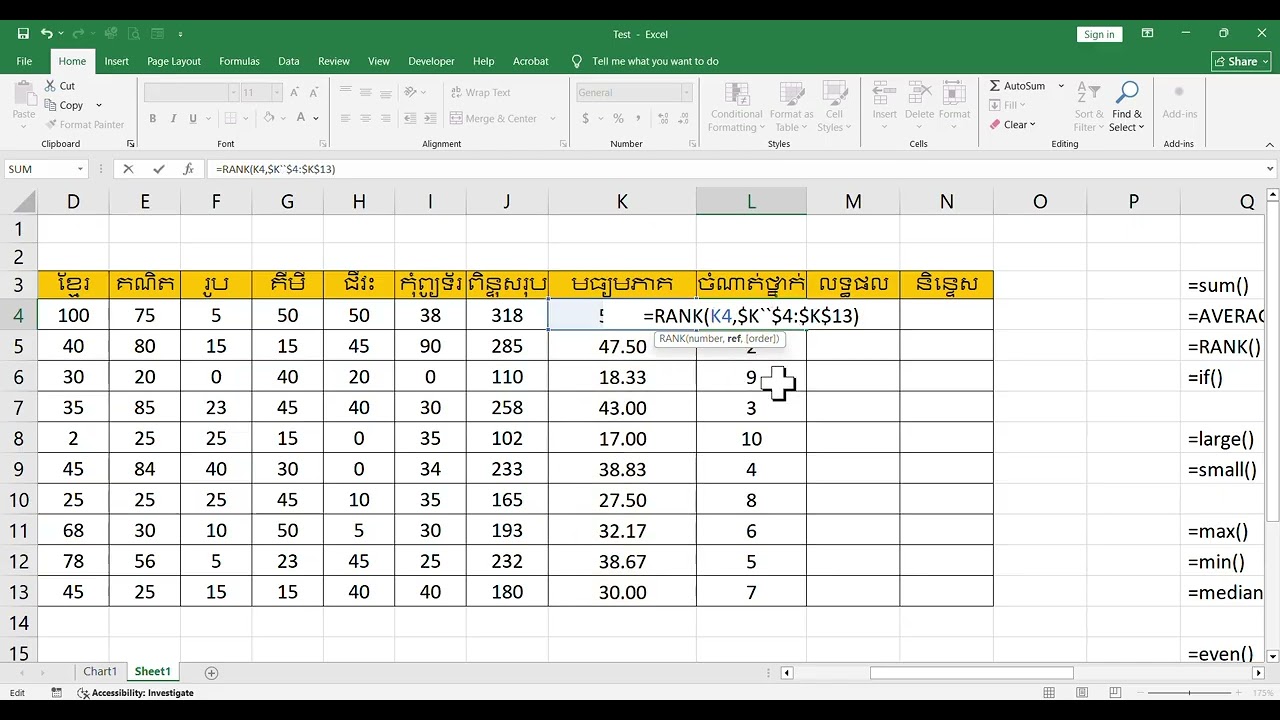Save the workbook with the Save icon
This screenshot has width=1280, height=720.
[x=23, y=34]
